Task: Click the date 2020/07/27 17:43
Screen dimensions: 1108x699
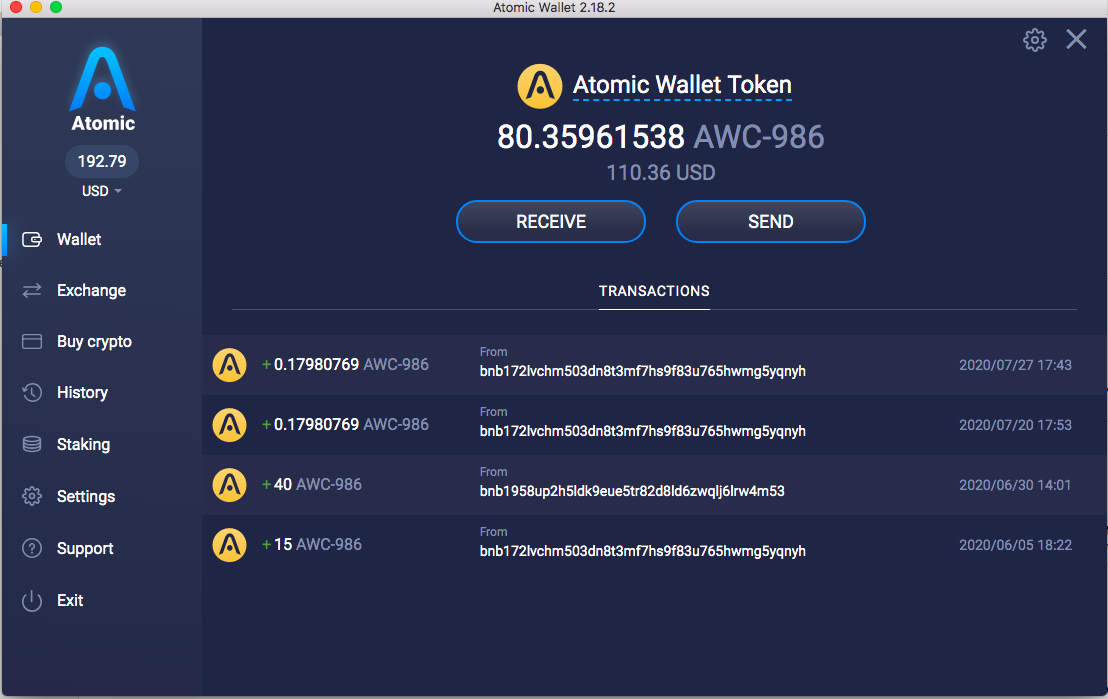Action: [1015, 365]
